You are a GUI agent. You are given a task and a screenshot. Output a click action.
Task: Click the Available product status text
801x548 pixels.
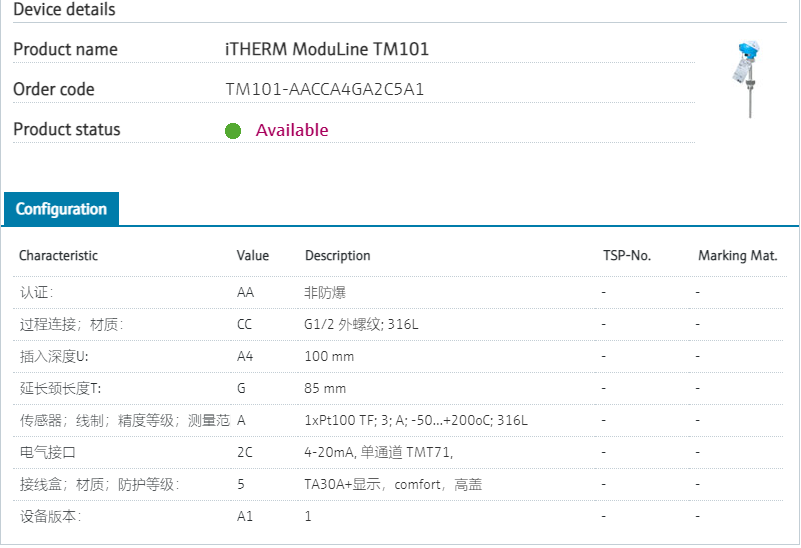[292, 130]
